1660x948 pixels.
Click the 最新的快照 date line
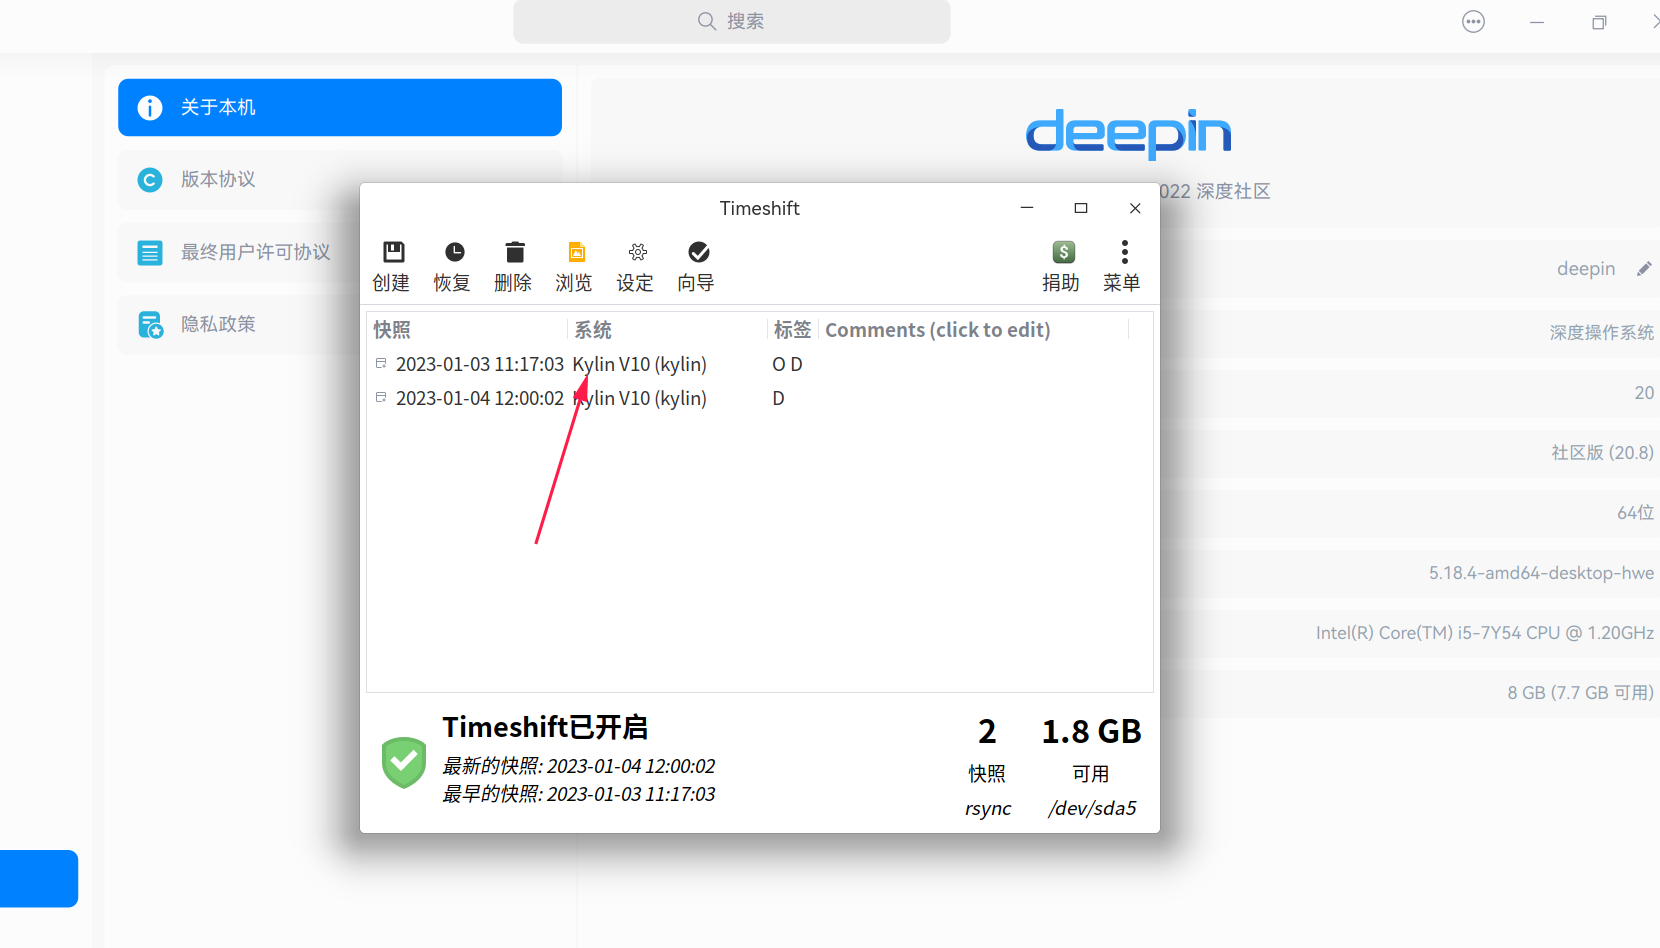[x=579, y=766]
